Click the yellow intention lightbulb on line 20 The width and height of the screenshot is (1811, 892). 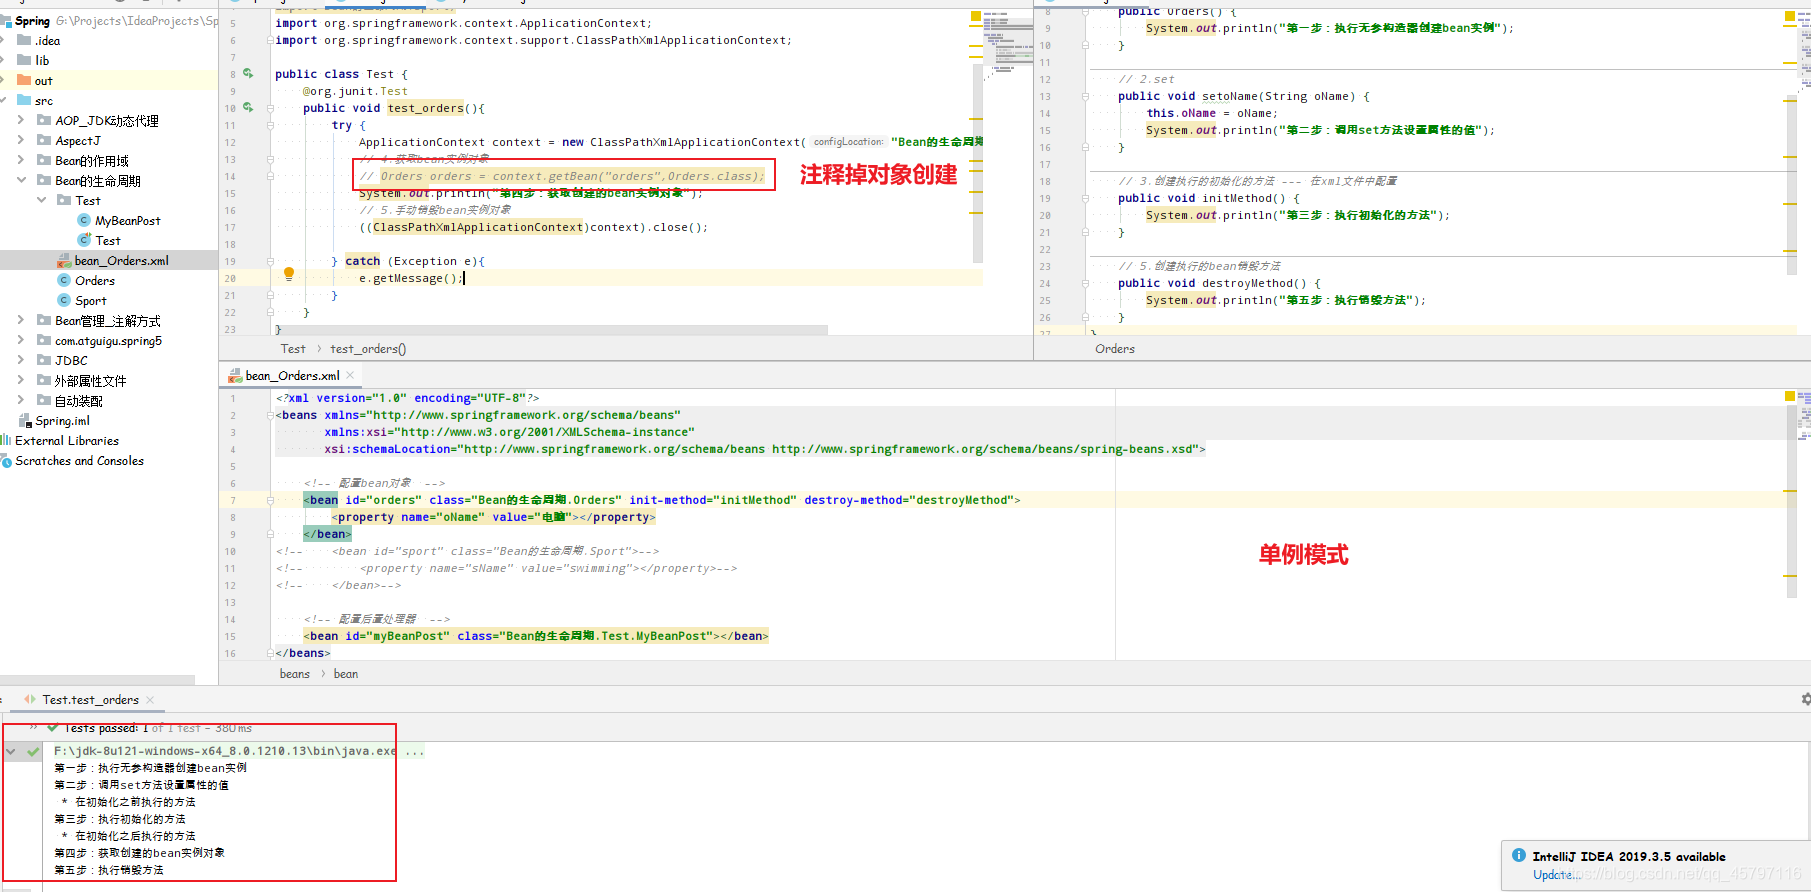pos(289,274)
